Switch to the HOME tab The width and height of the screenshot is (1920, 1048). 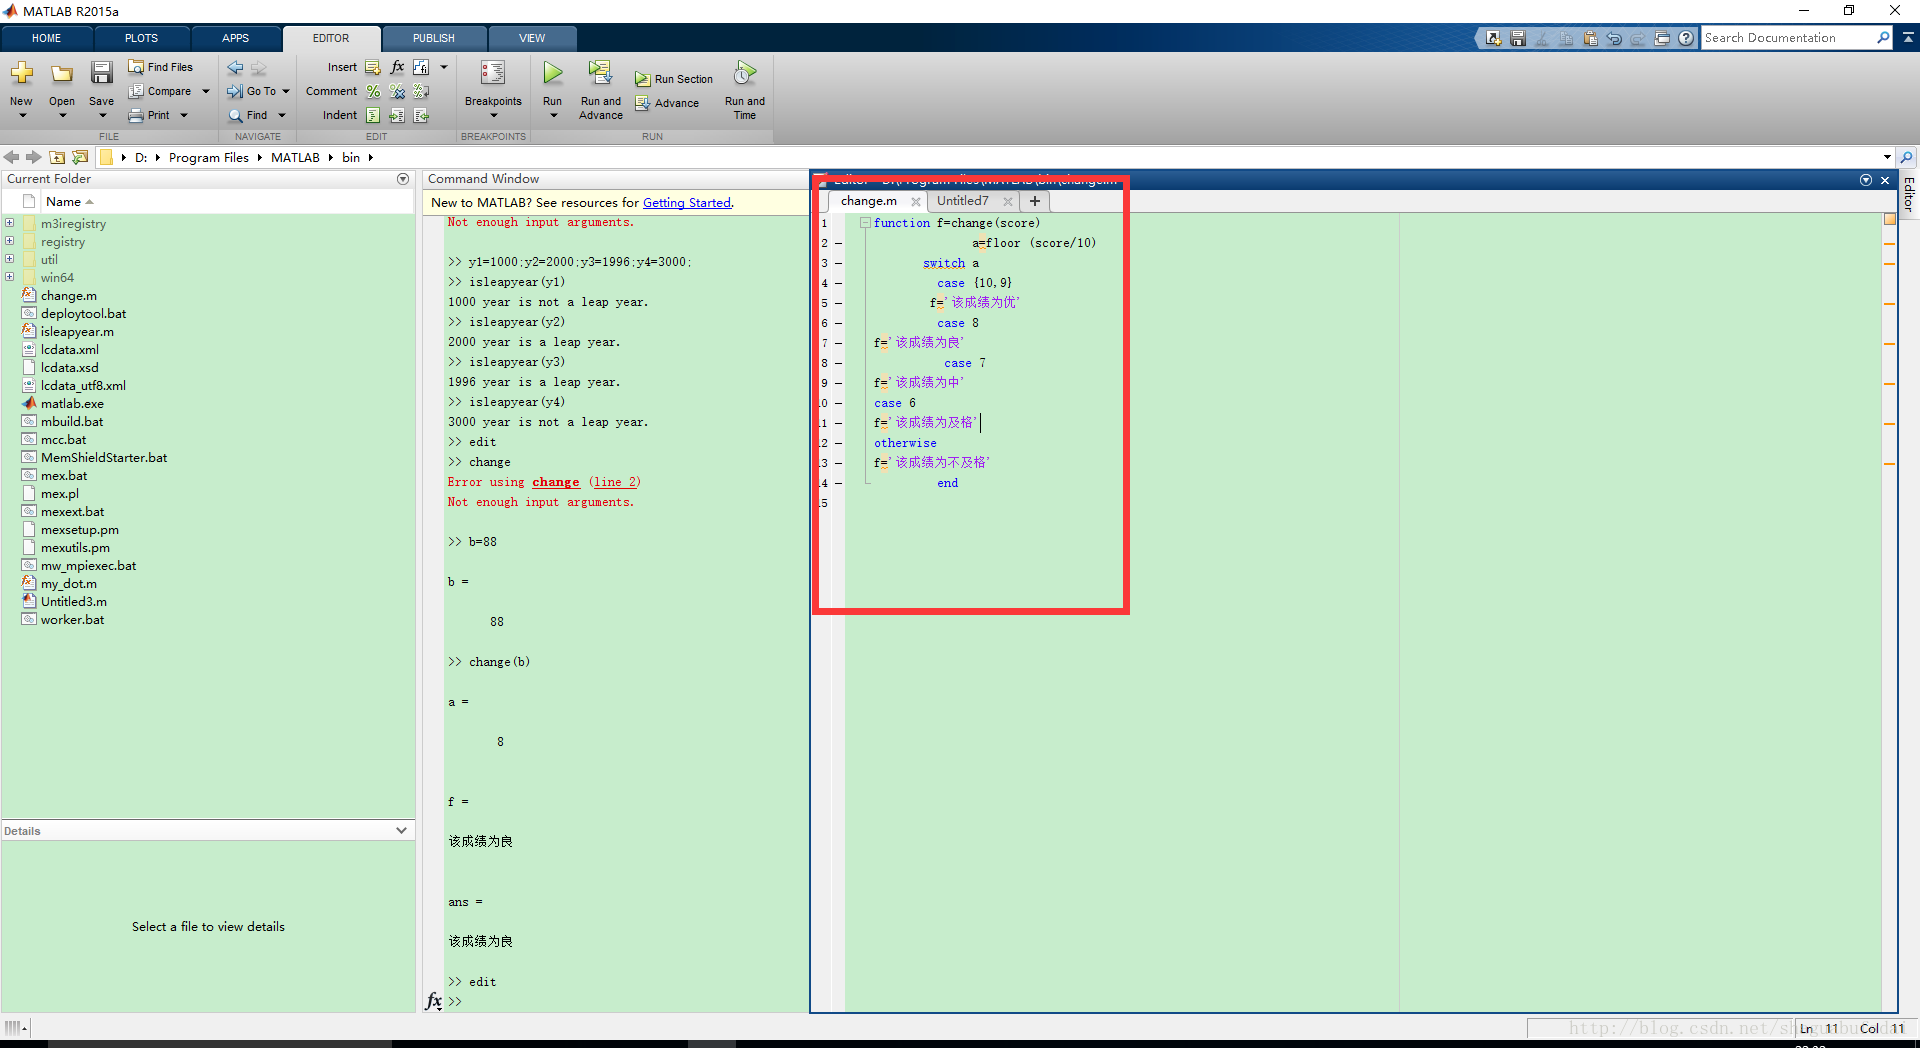coord(46,38)
